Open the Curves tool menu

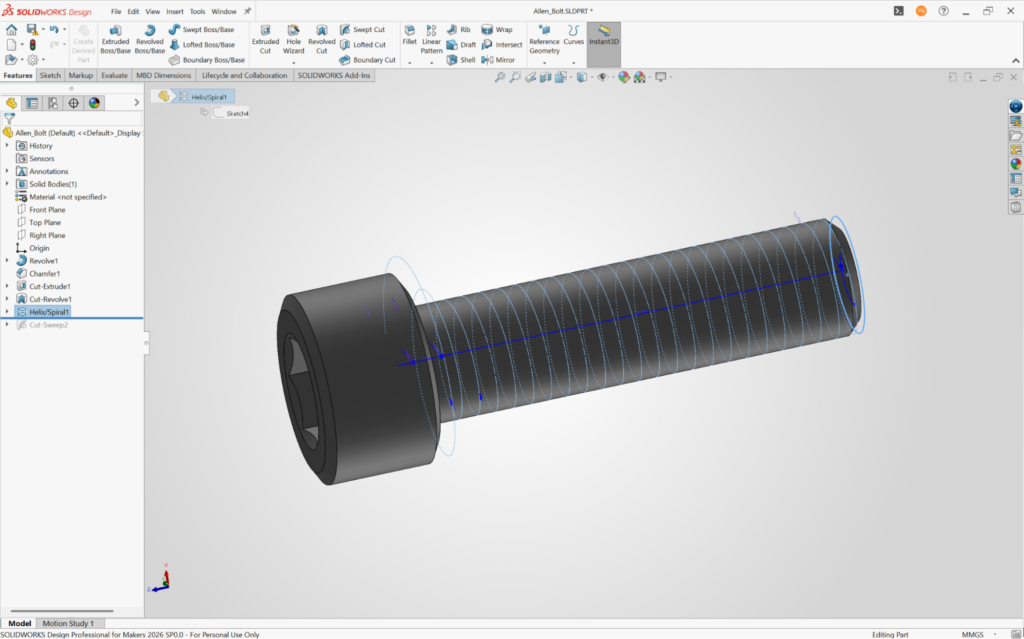(573, 35)
